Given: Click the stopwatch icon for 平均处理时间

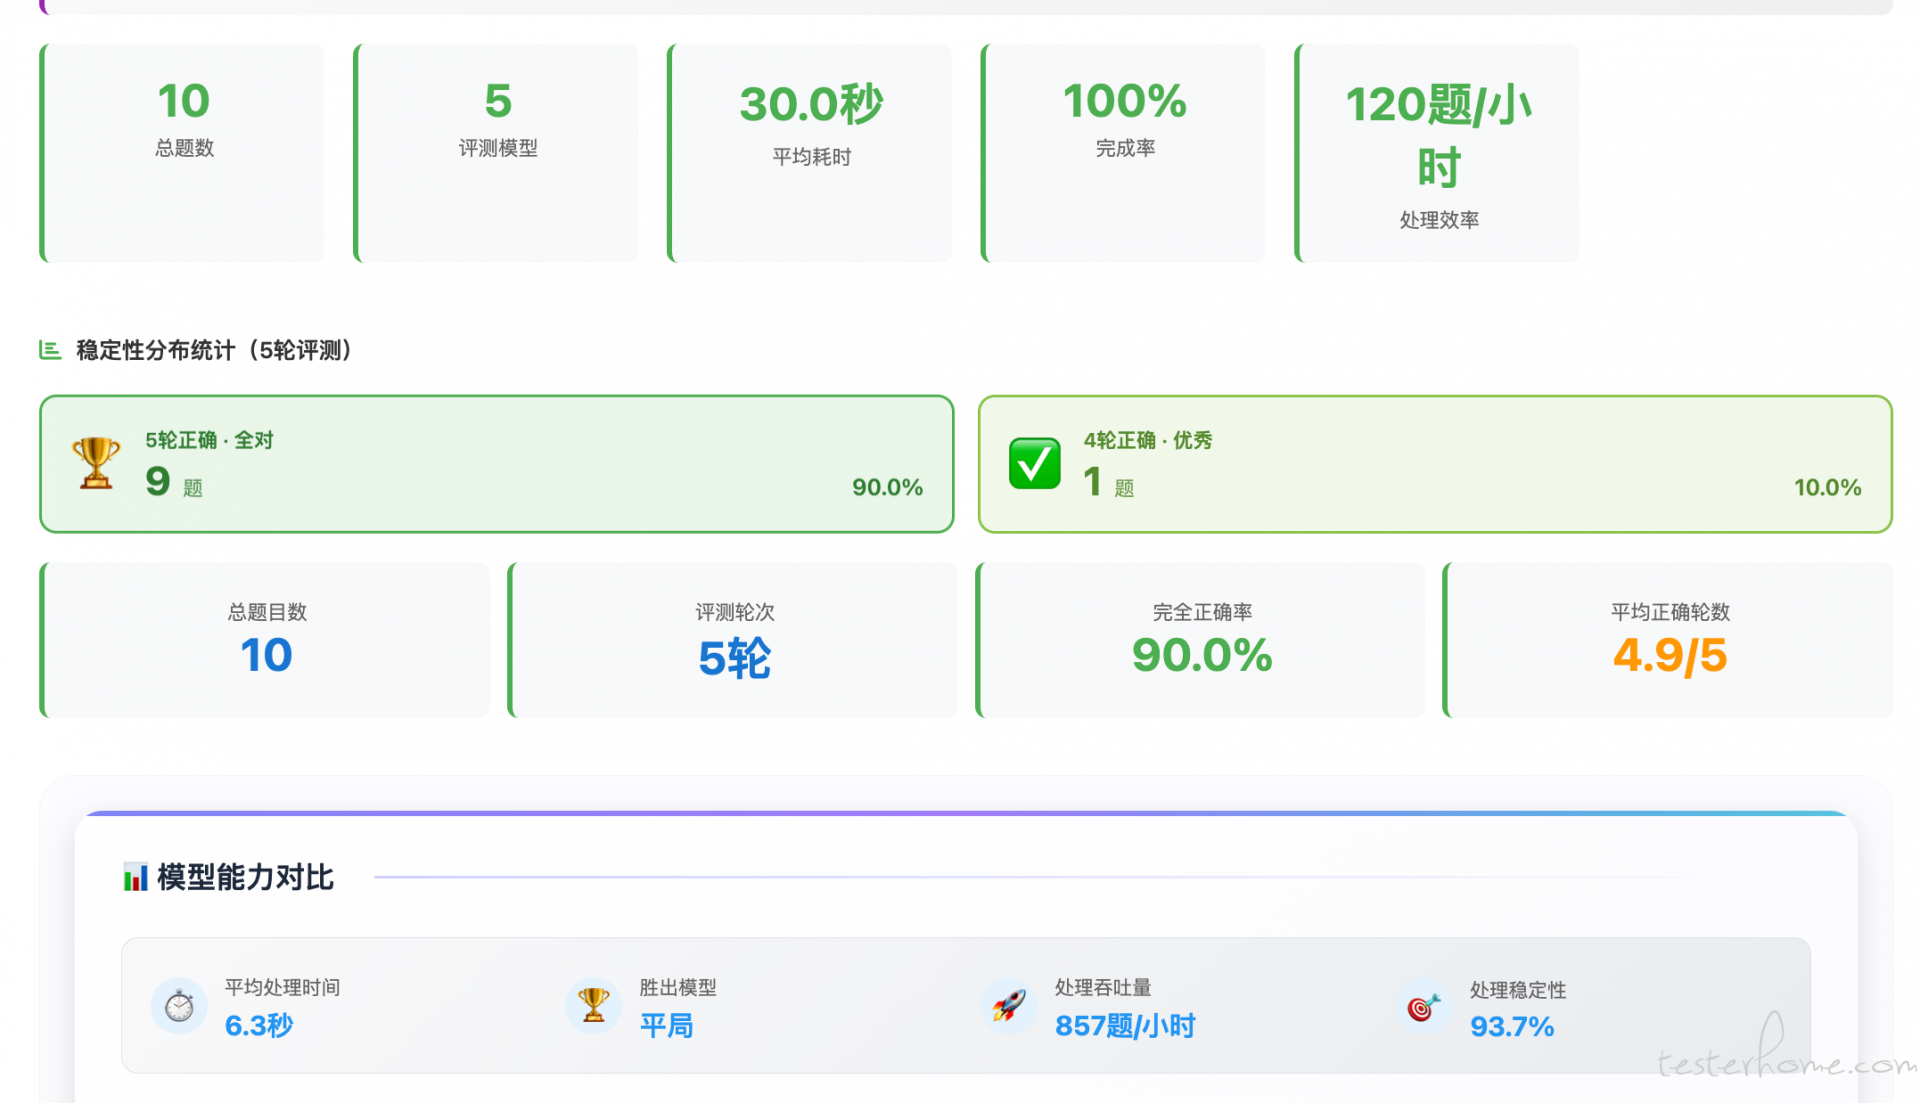Looking at the screenshot, I should coord(179,1005).
